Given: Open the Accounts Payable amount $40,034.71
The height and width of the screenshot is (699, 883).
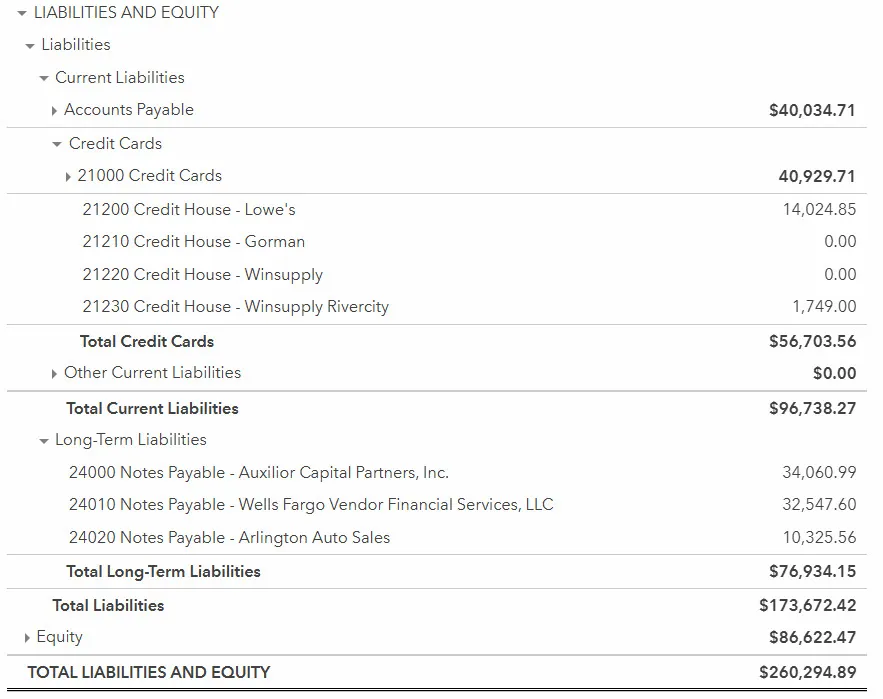Looking at the screenshot, I should [812, 111].
